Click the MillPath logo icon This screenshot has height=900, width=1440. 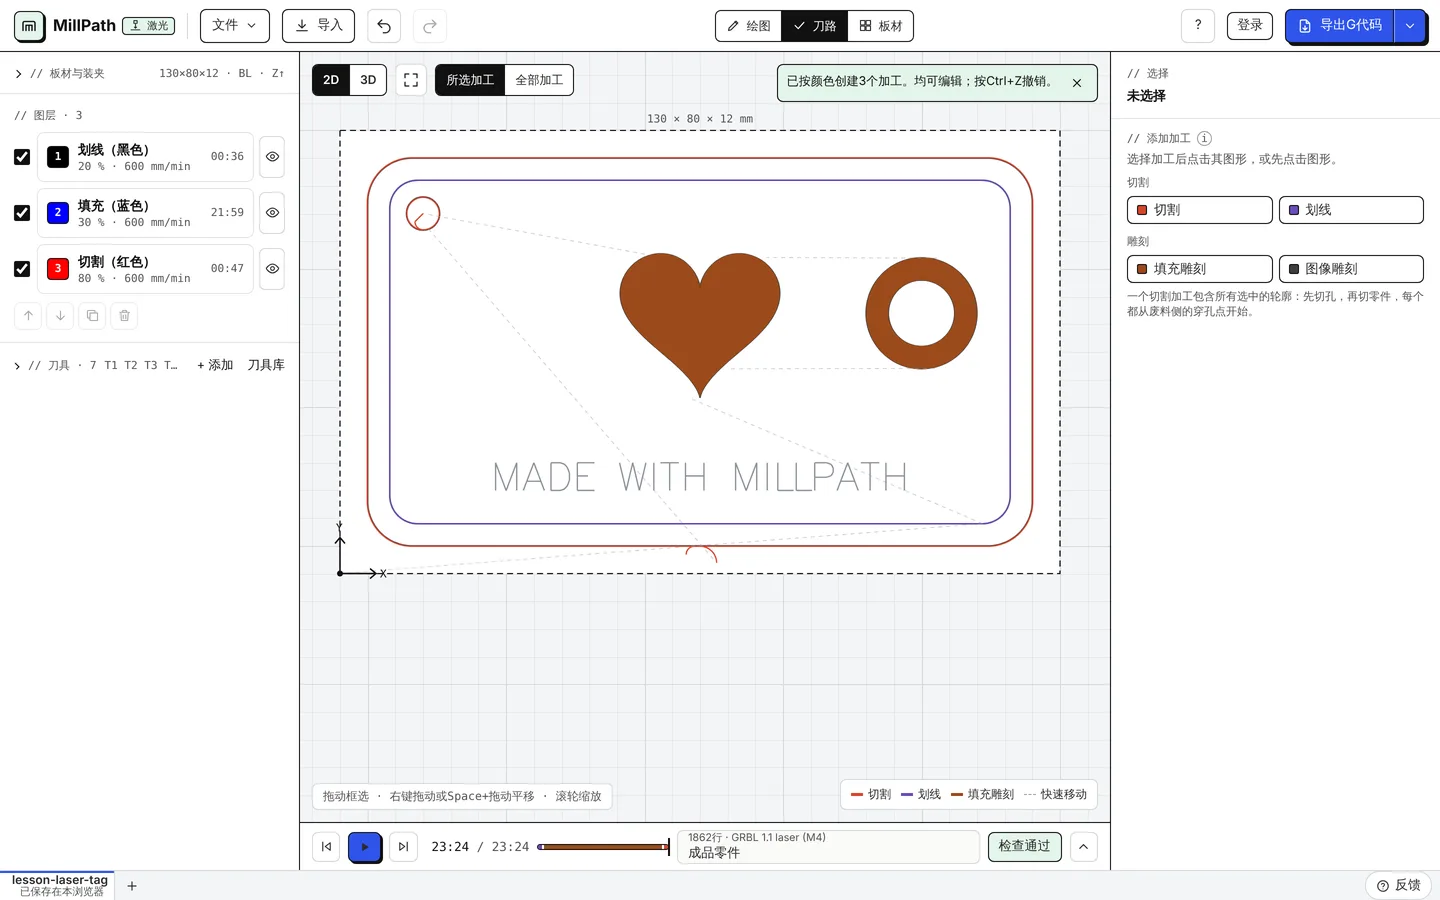click(29, 26)
